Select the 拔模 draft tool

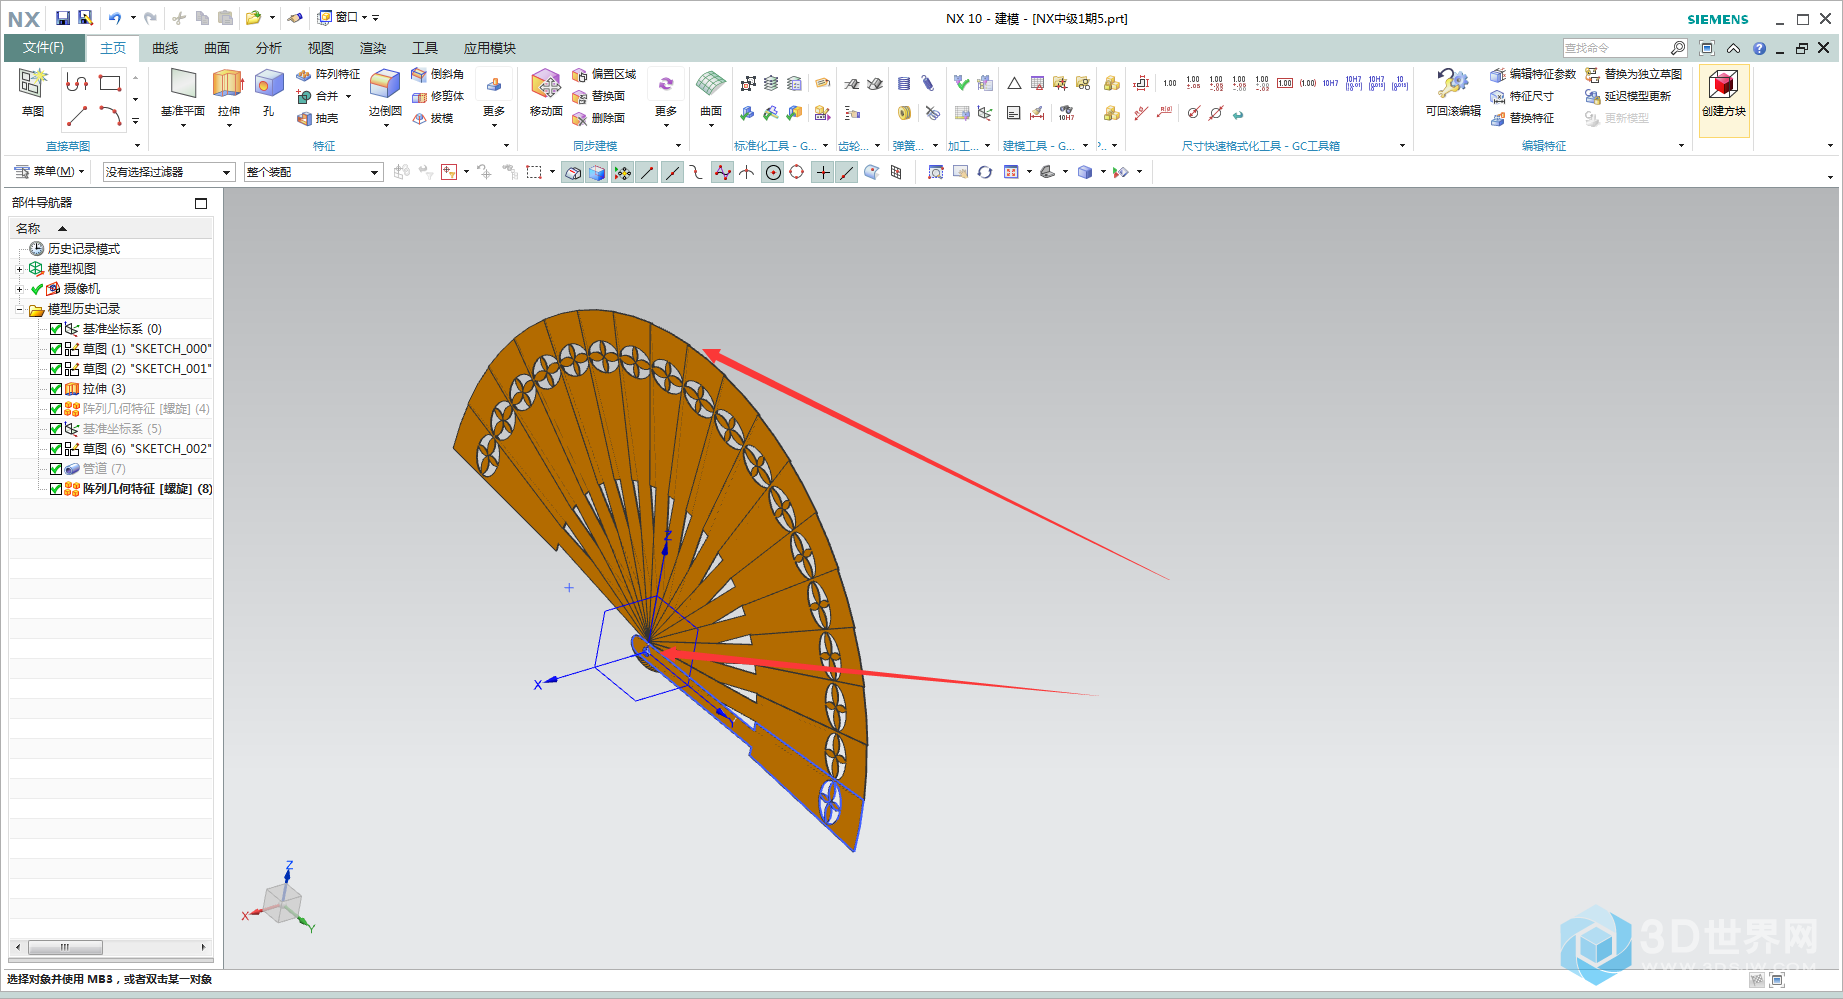click(433, 119)
